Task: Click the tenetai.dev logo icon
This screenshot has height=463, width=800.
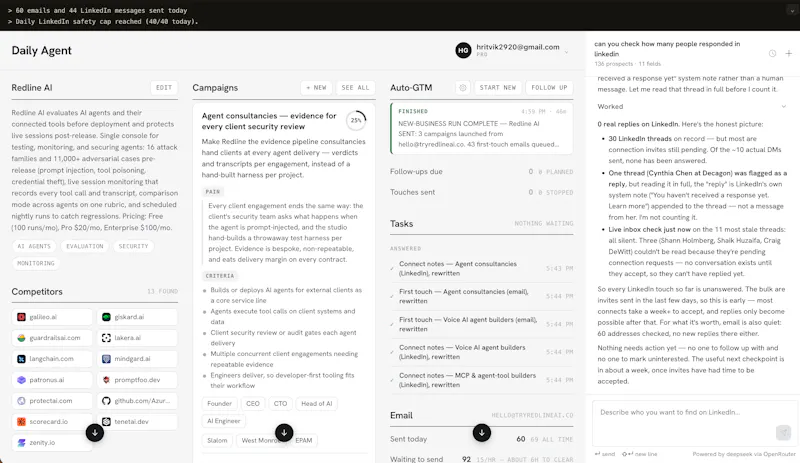Action: tap(106, 422)
